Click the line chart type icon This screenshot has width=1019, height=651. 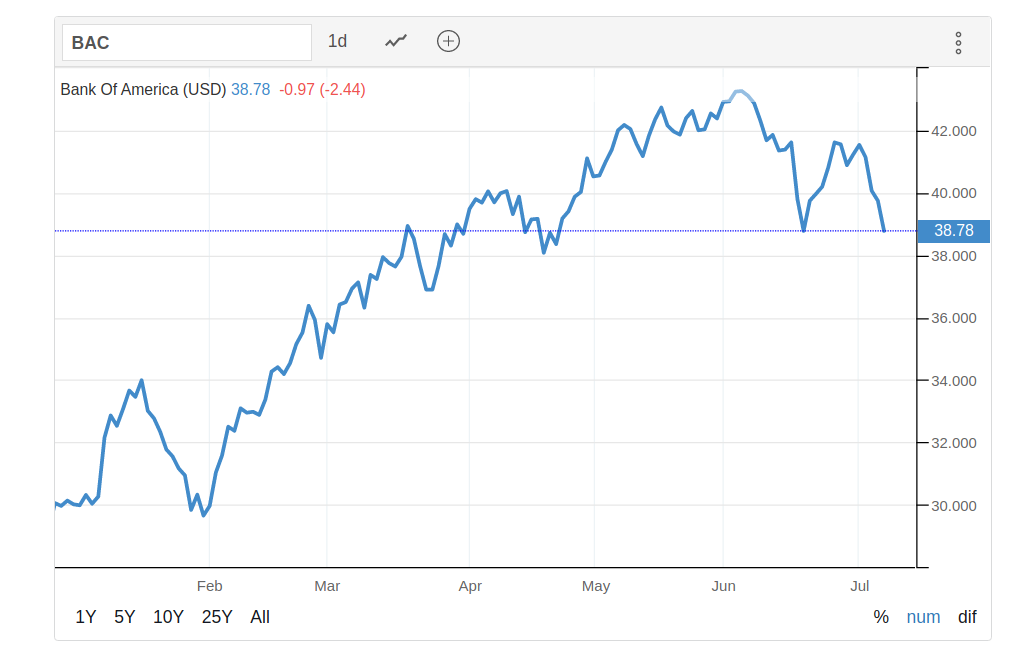pos(396,41)
